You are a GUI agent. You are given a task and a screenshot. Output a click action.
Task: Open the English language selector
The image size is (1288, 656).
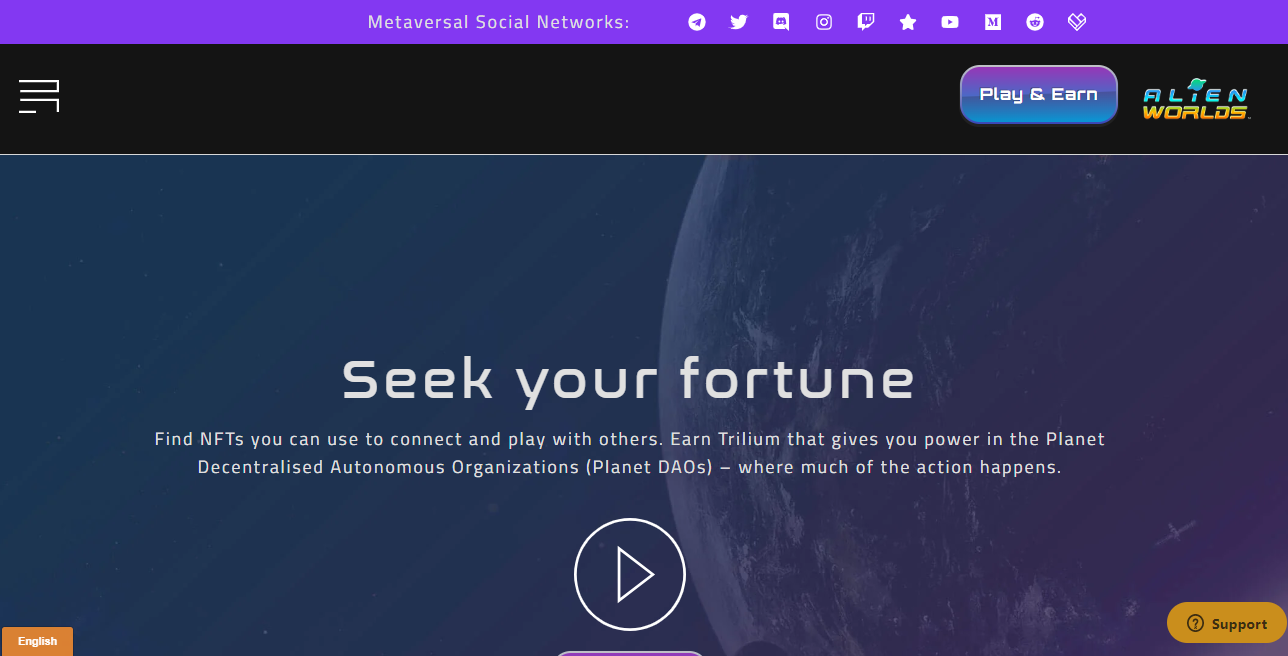point(37,641)
